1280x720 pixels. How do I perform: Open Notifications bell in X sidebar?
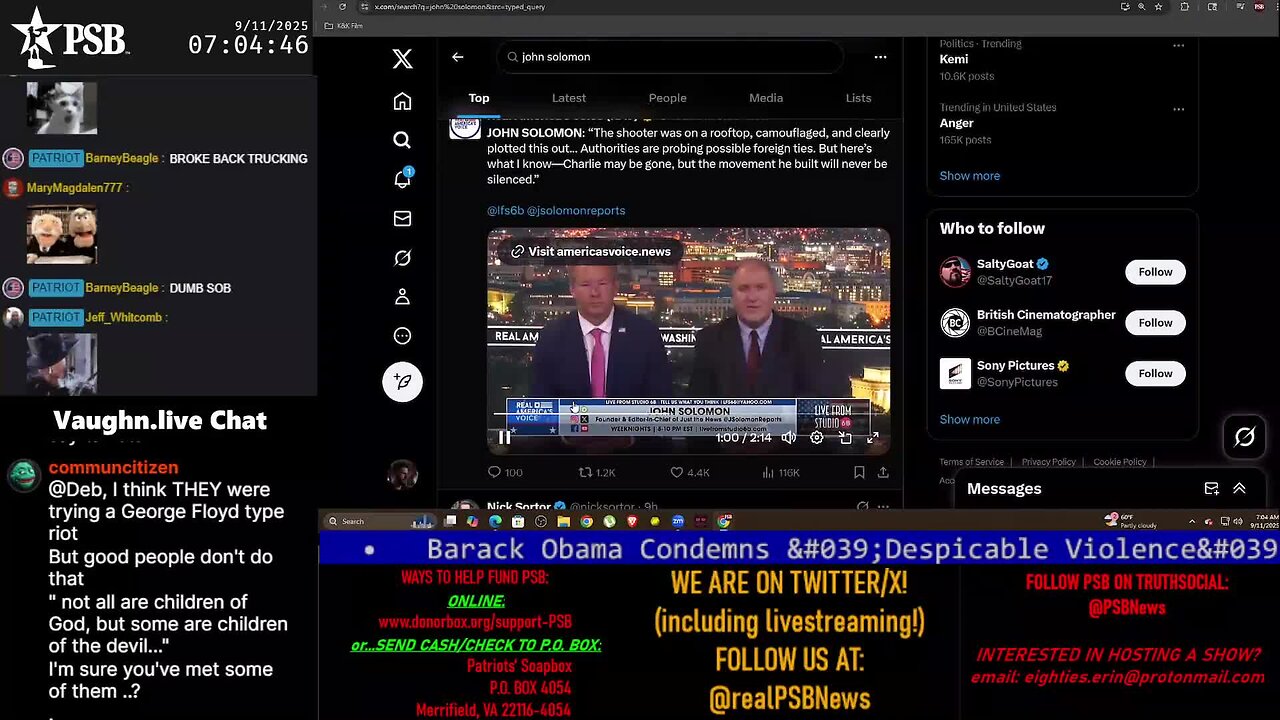[402, 179]
